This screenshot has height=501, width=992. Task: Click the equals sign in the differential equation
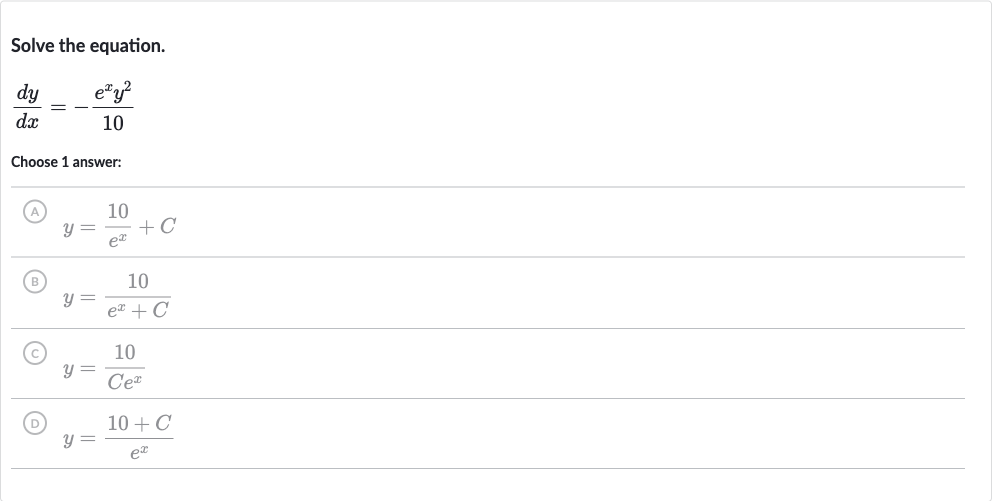pos(58,108)
